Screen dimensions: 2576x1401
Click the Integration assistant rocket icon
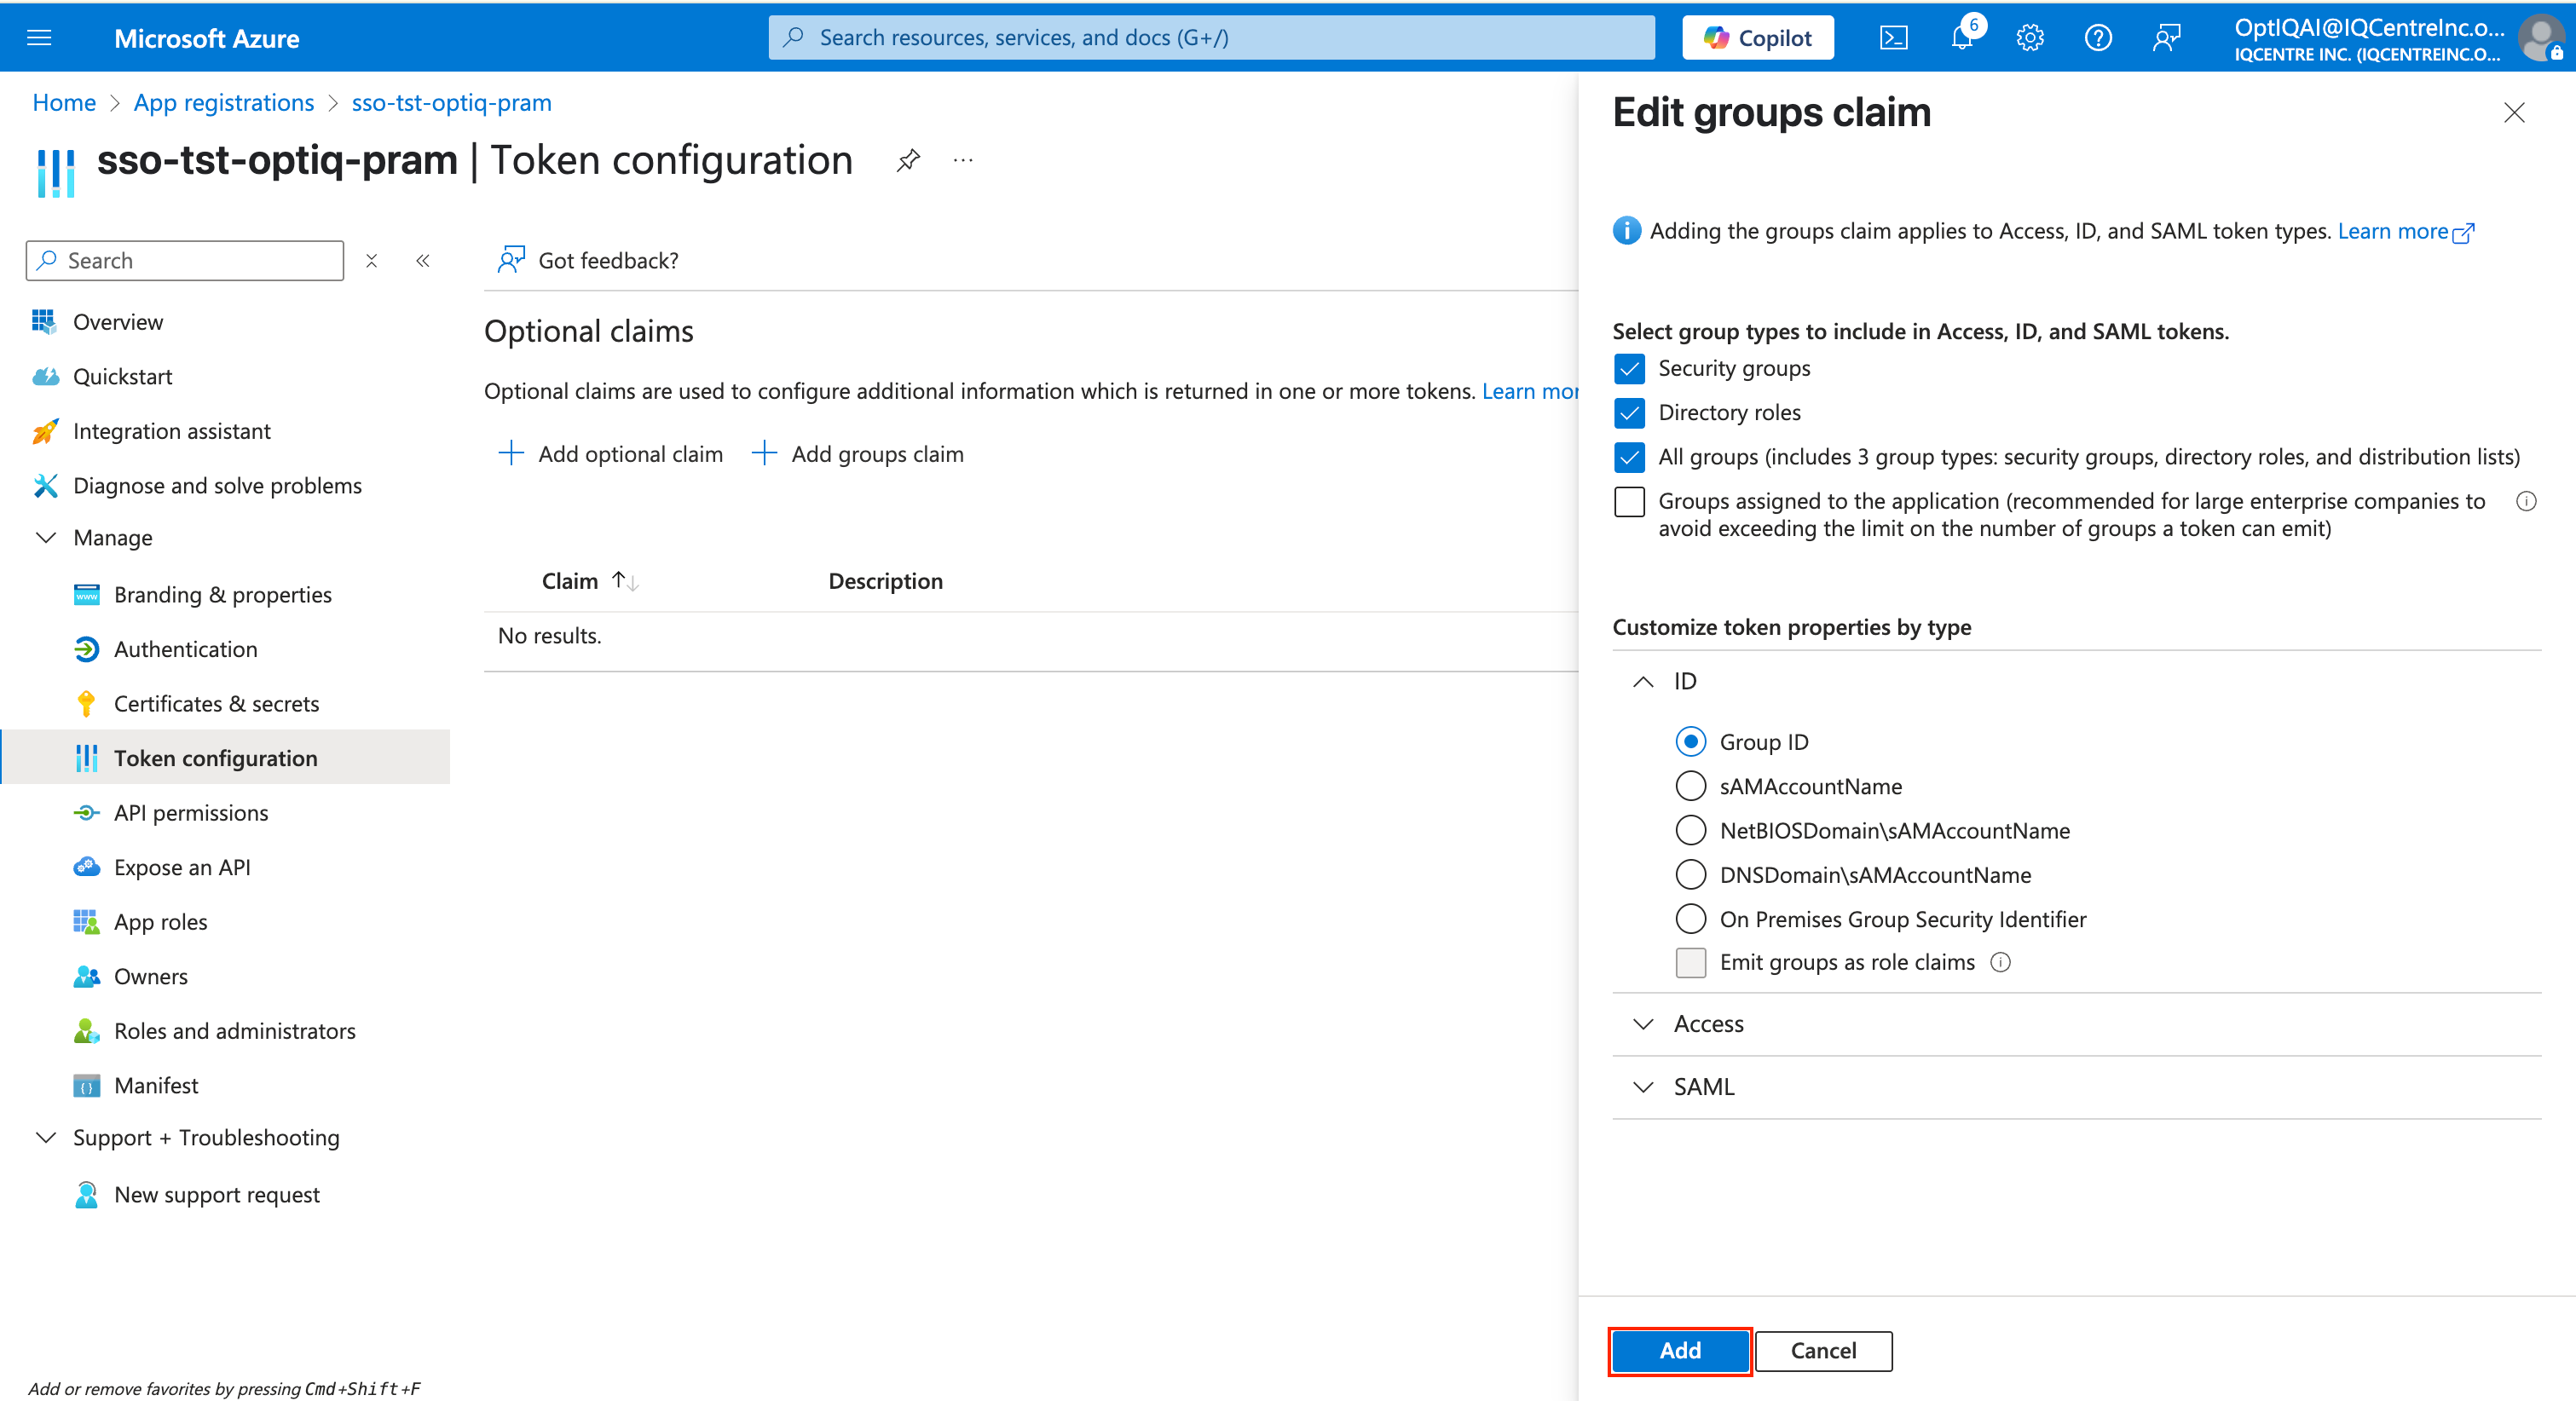45,431
